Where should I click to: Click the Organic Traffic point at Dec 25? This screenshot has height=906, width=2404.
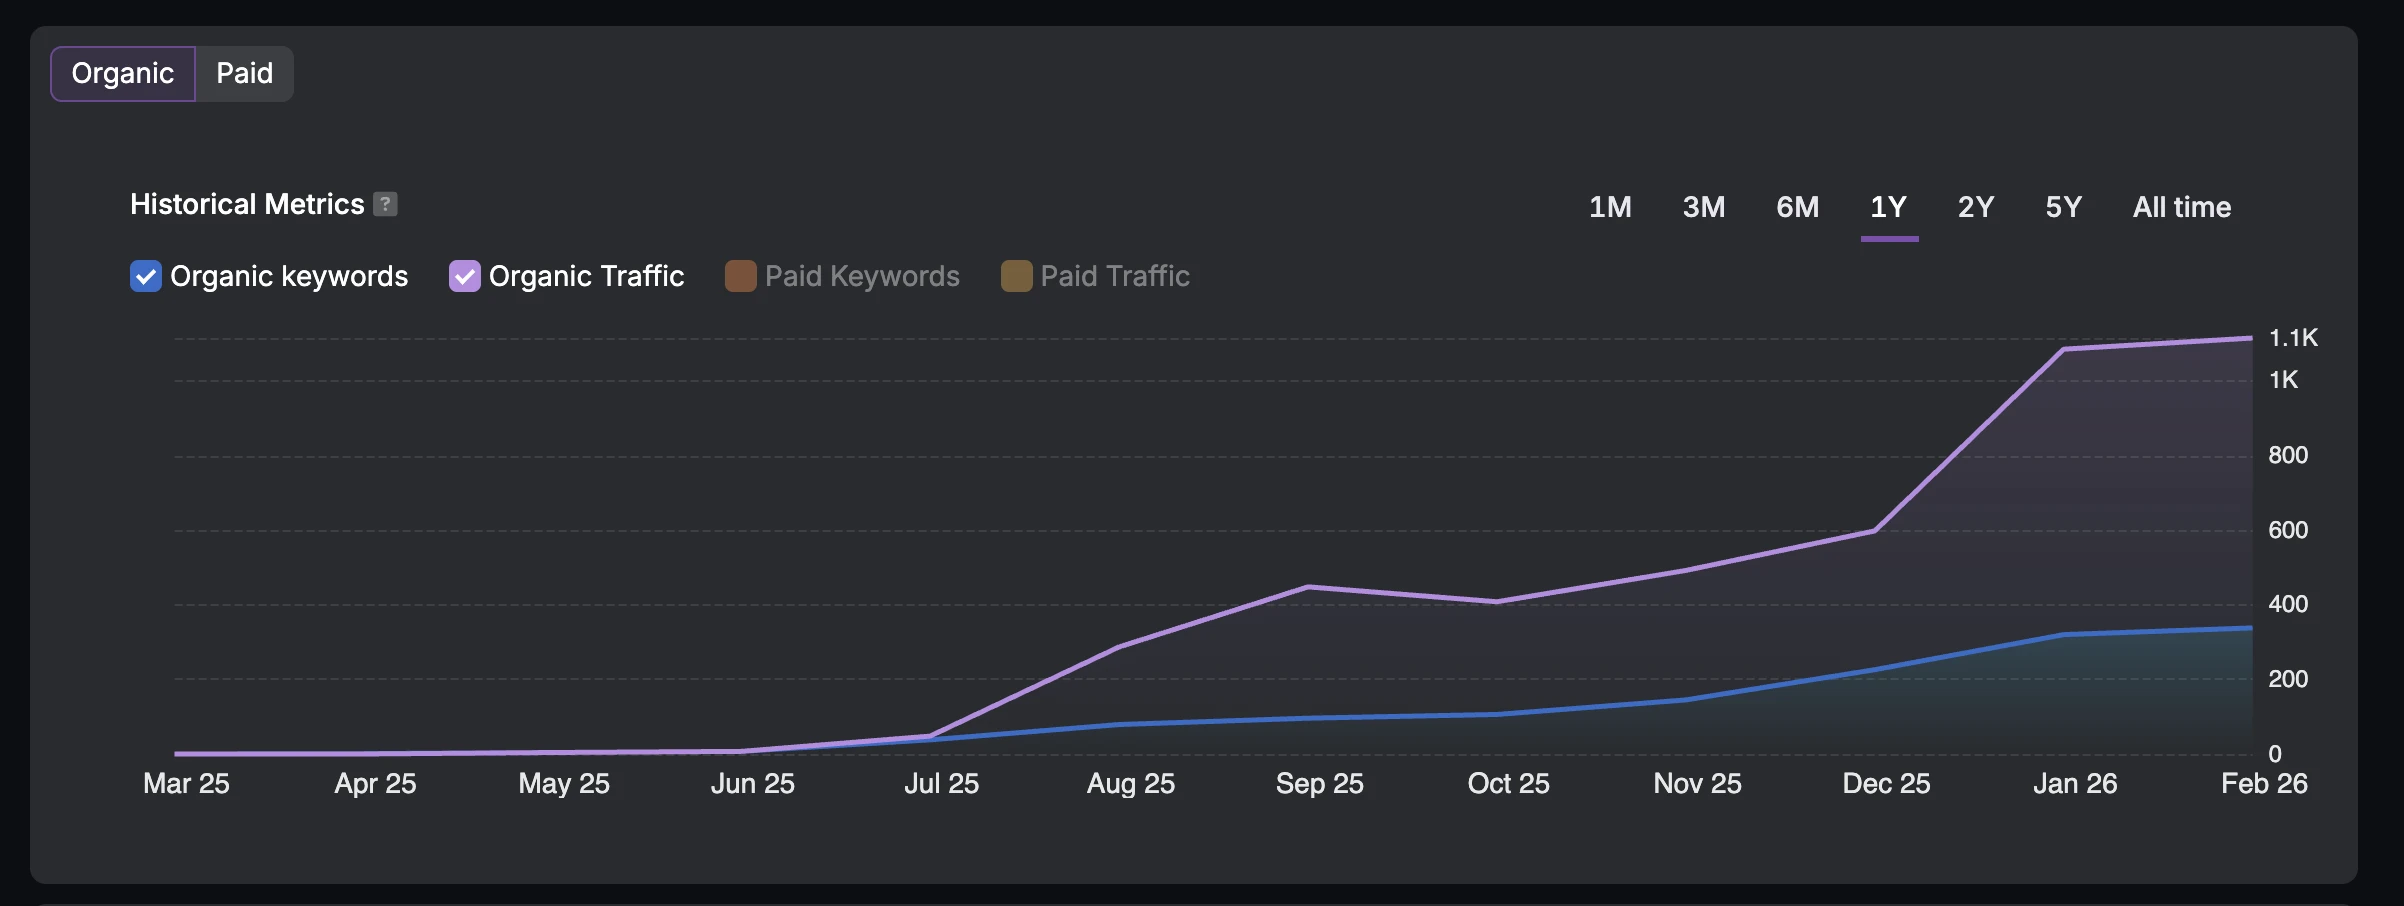(1874, 531)
